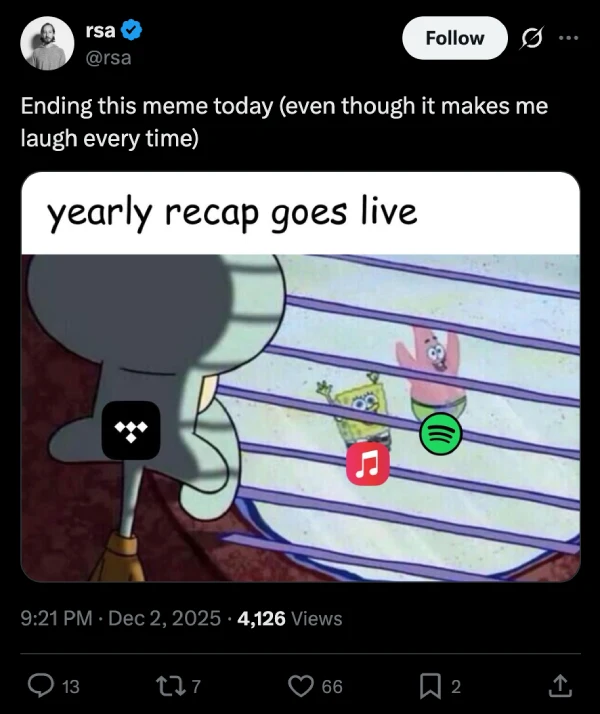Click the 4,126 Views count
Viewport: 600px width, 714px height.
pos(290,618)
